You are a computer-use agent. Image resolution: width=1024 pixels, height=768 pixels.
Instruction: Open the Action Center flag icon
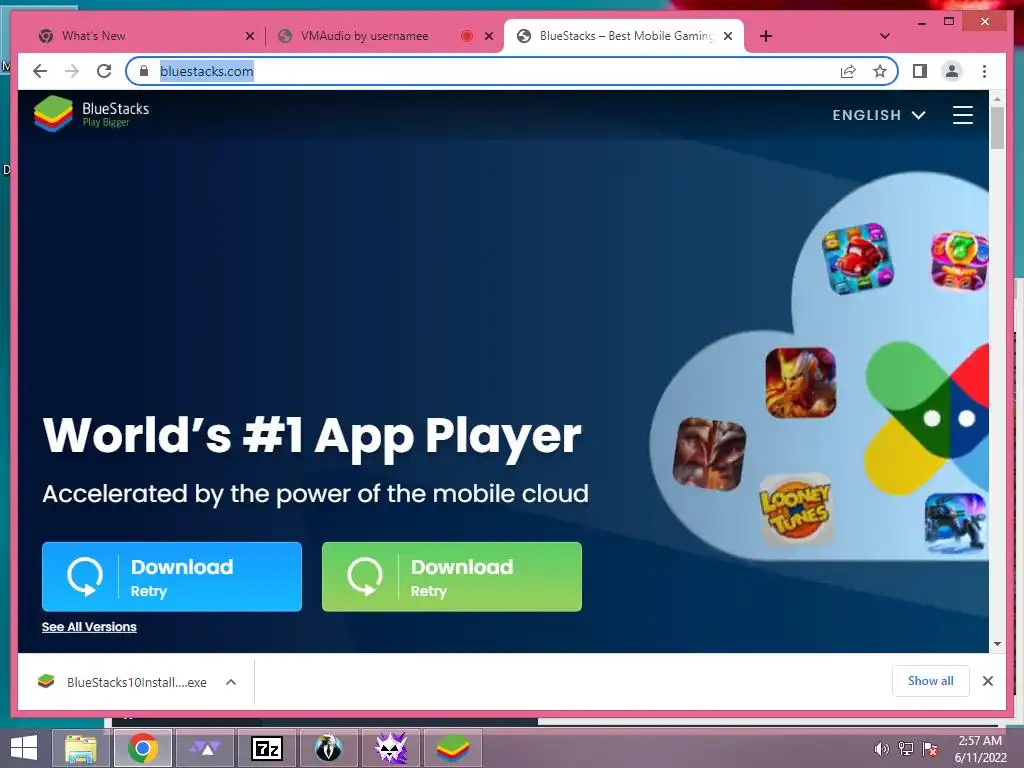coord(930,749)
